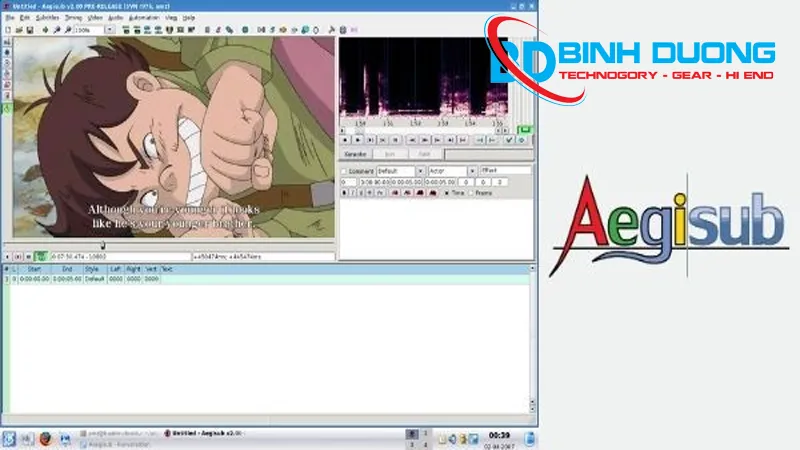The height and width of the screenshot is (450, 800).
Task: Select the rotate Z visual tool
Action: [7, 63]
